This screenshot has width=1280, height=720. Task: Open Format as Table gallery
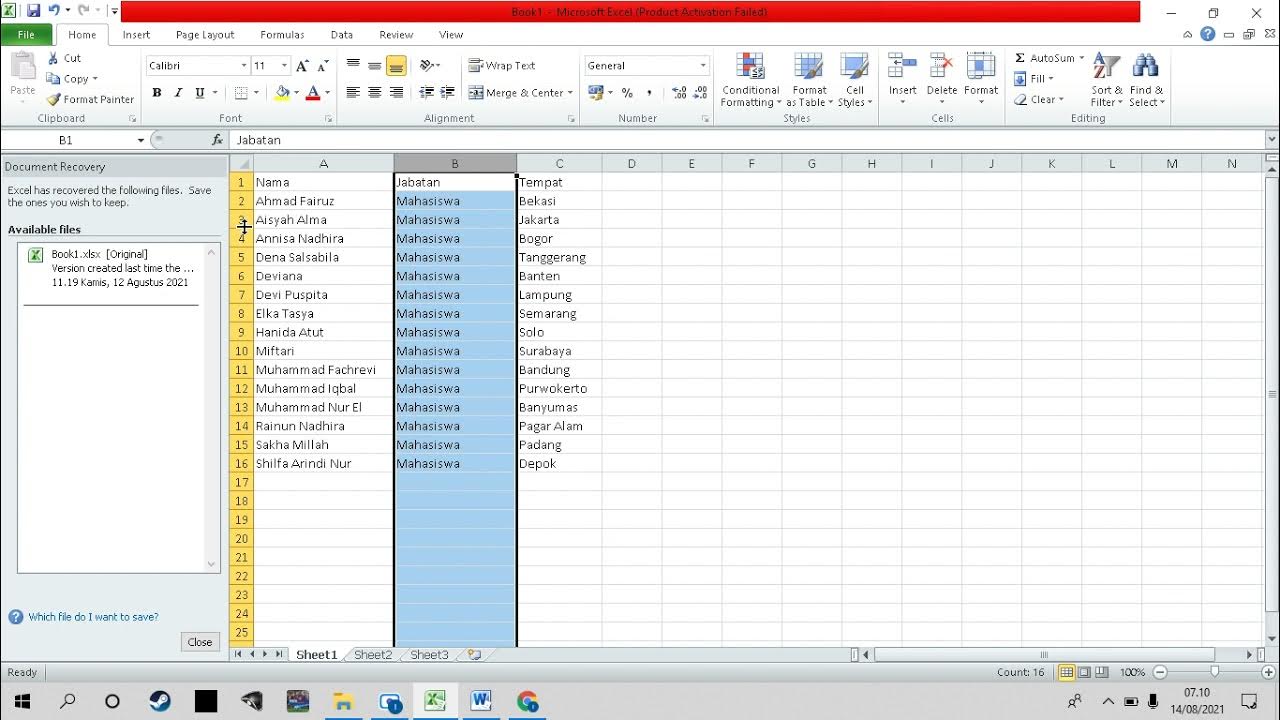pyautogui.click(x=809, y=80)
